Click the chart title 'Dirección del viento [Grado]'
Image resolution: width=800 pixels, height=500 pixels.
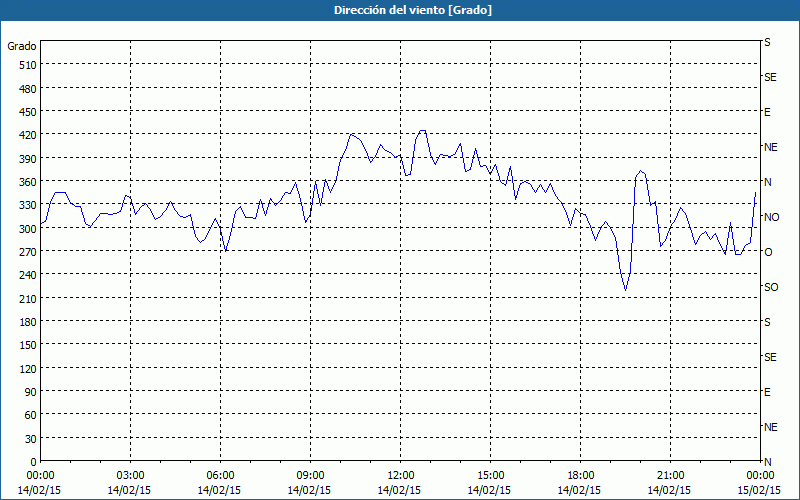(x=413, y=10)
